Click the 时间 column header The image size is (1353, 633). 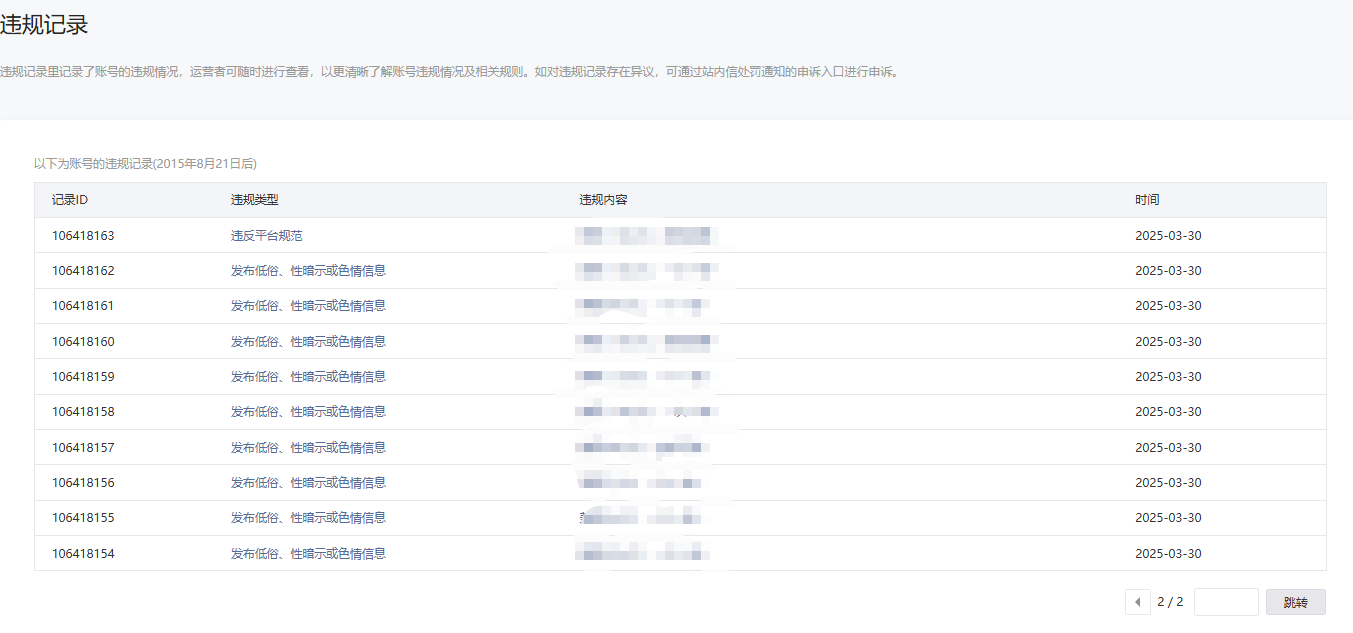[1147, 200]
